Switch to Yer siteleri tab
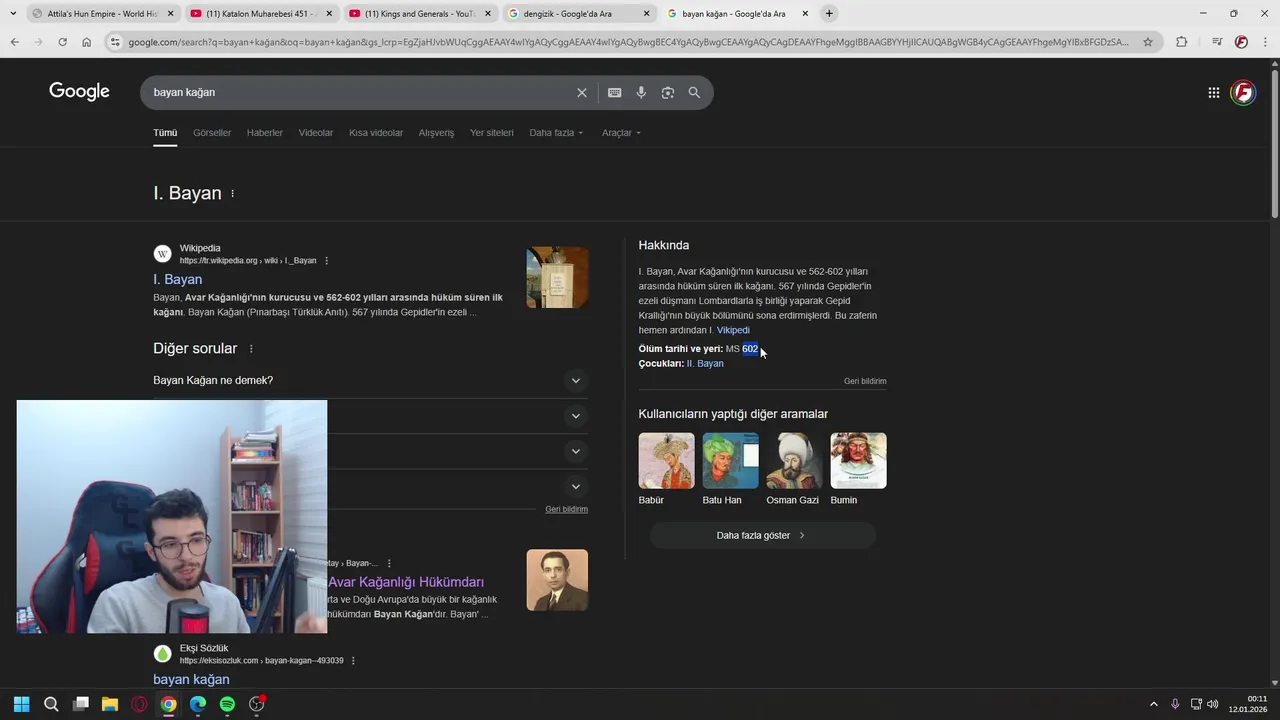The image size is (1280, 720). click(492, 133)
